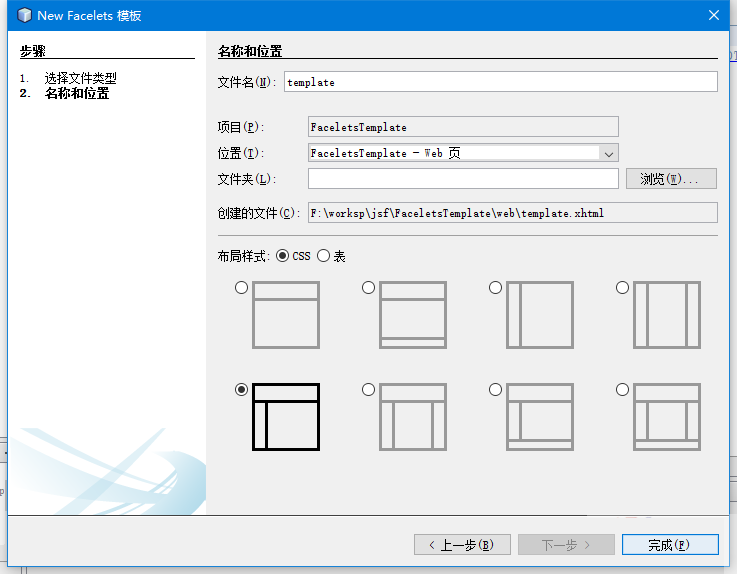The height and width of the screenshot is (574, 737).
Task: Go back with the 上一步(B) button
Action: click(462, 545)
